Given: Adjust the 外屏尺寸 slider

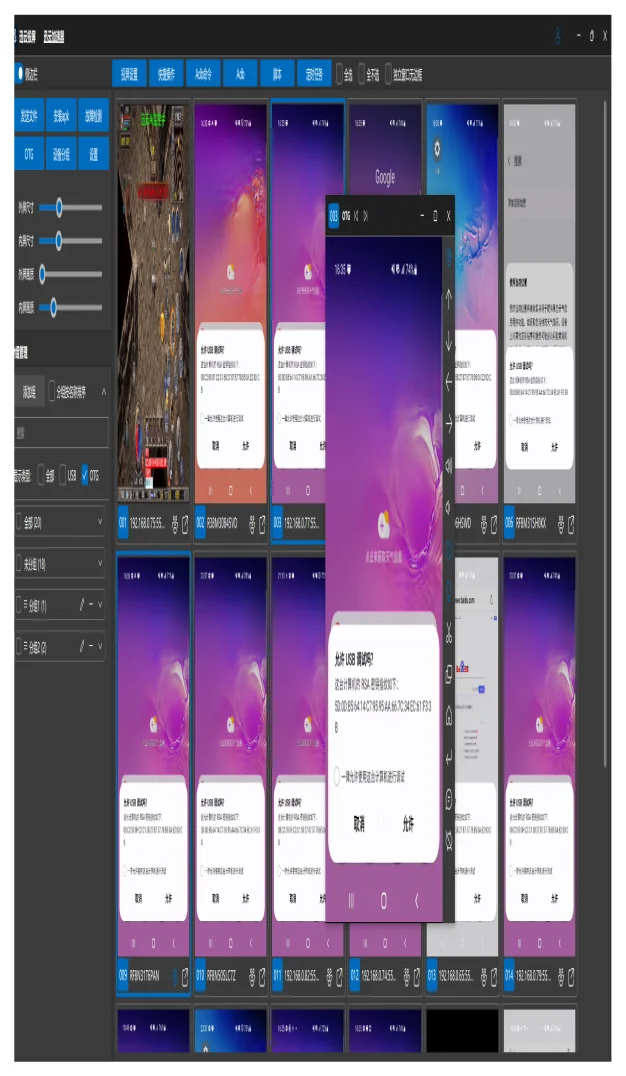Looking at the screenshot, I should pyautogui.click(x=70, y=207).
